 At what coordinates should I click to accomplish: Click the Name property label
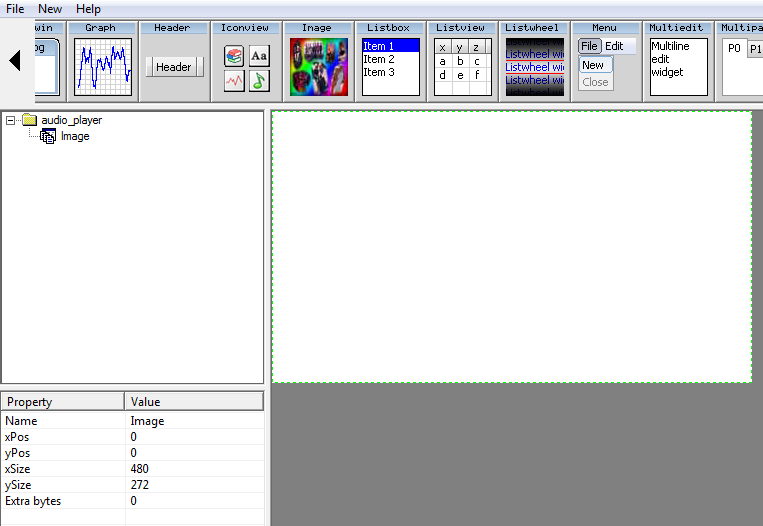coord(21,420)
